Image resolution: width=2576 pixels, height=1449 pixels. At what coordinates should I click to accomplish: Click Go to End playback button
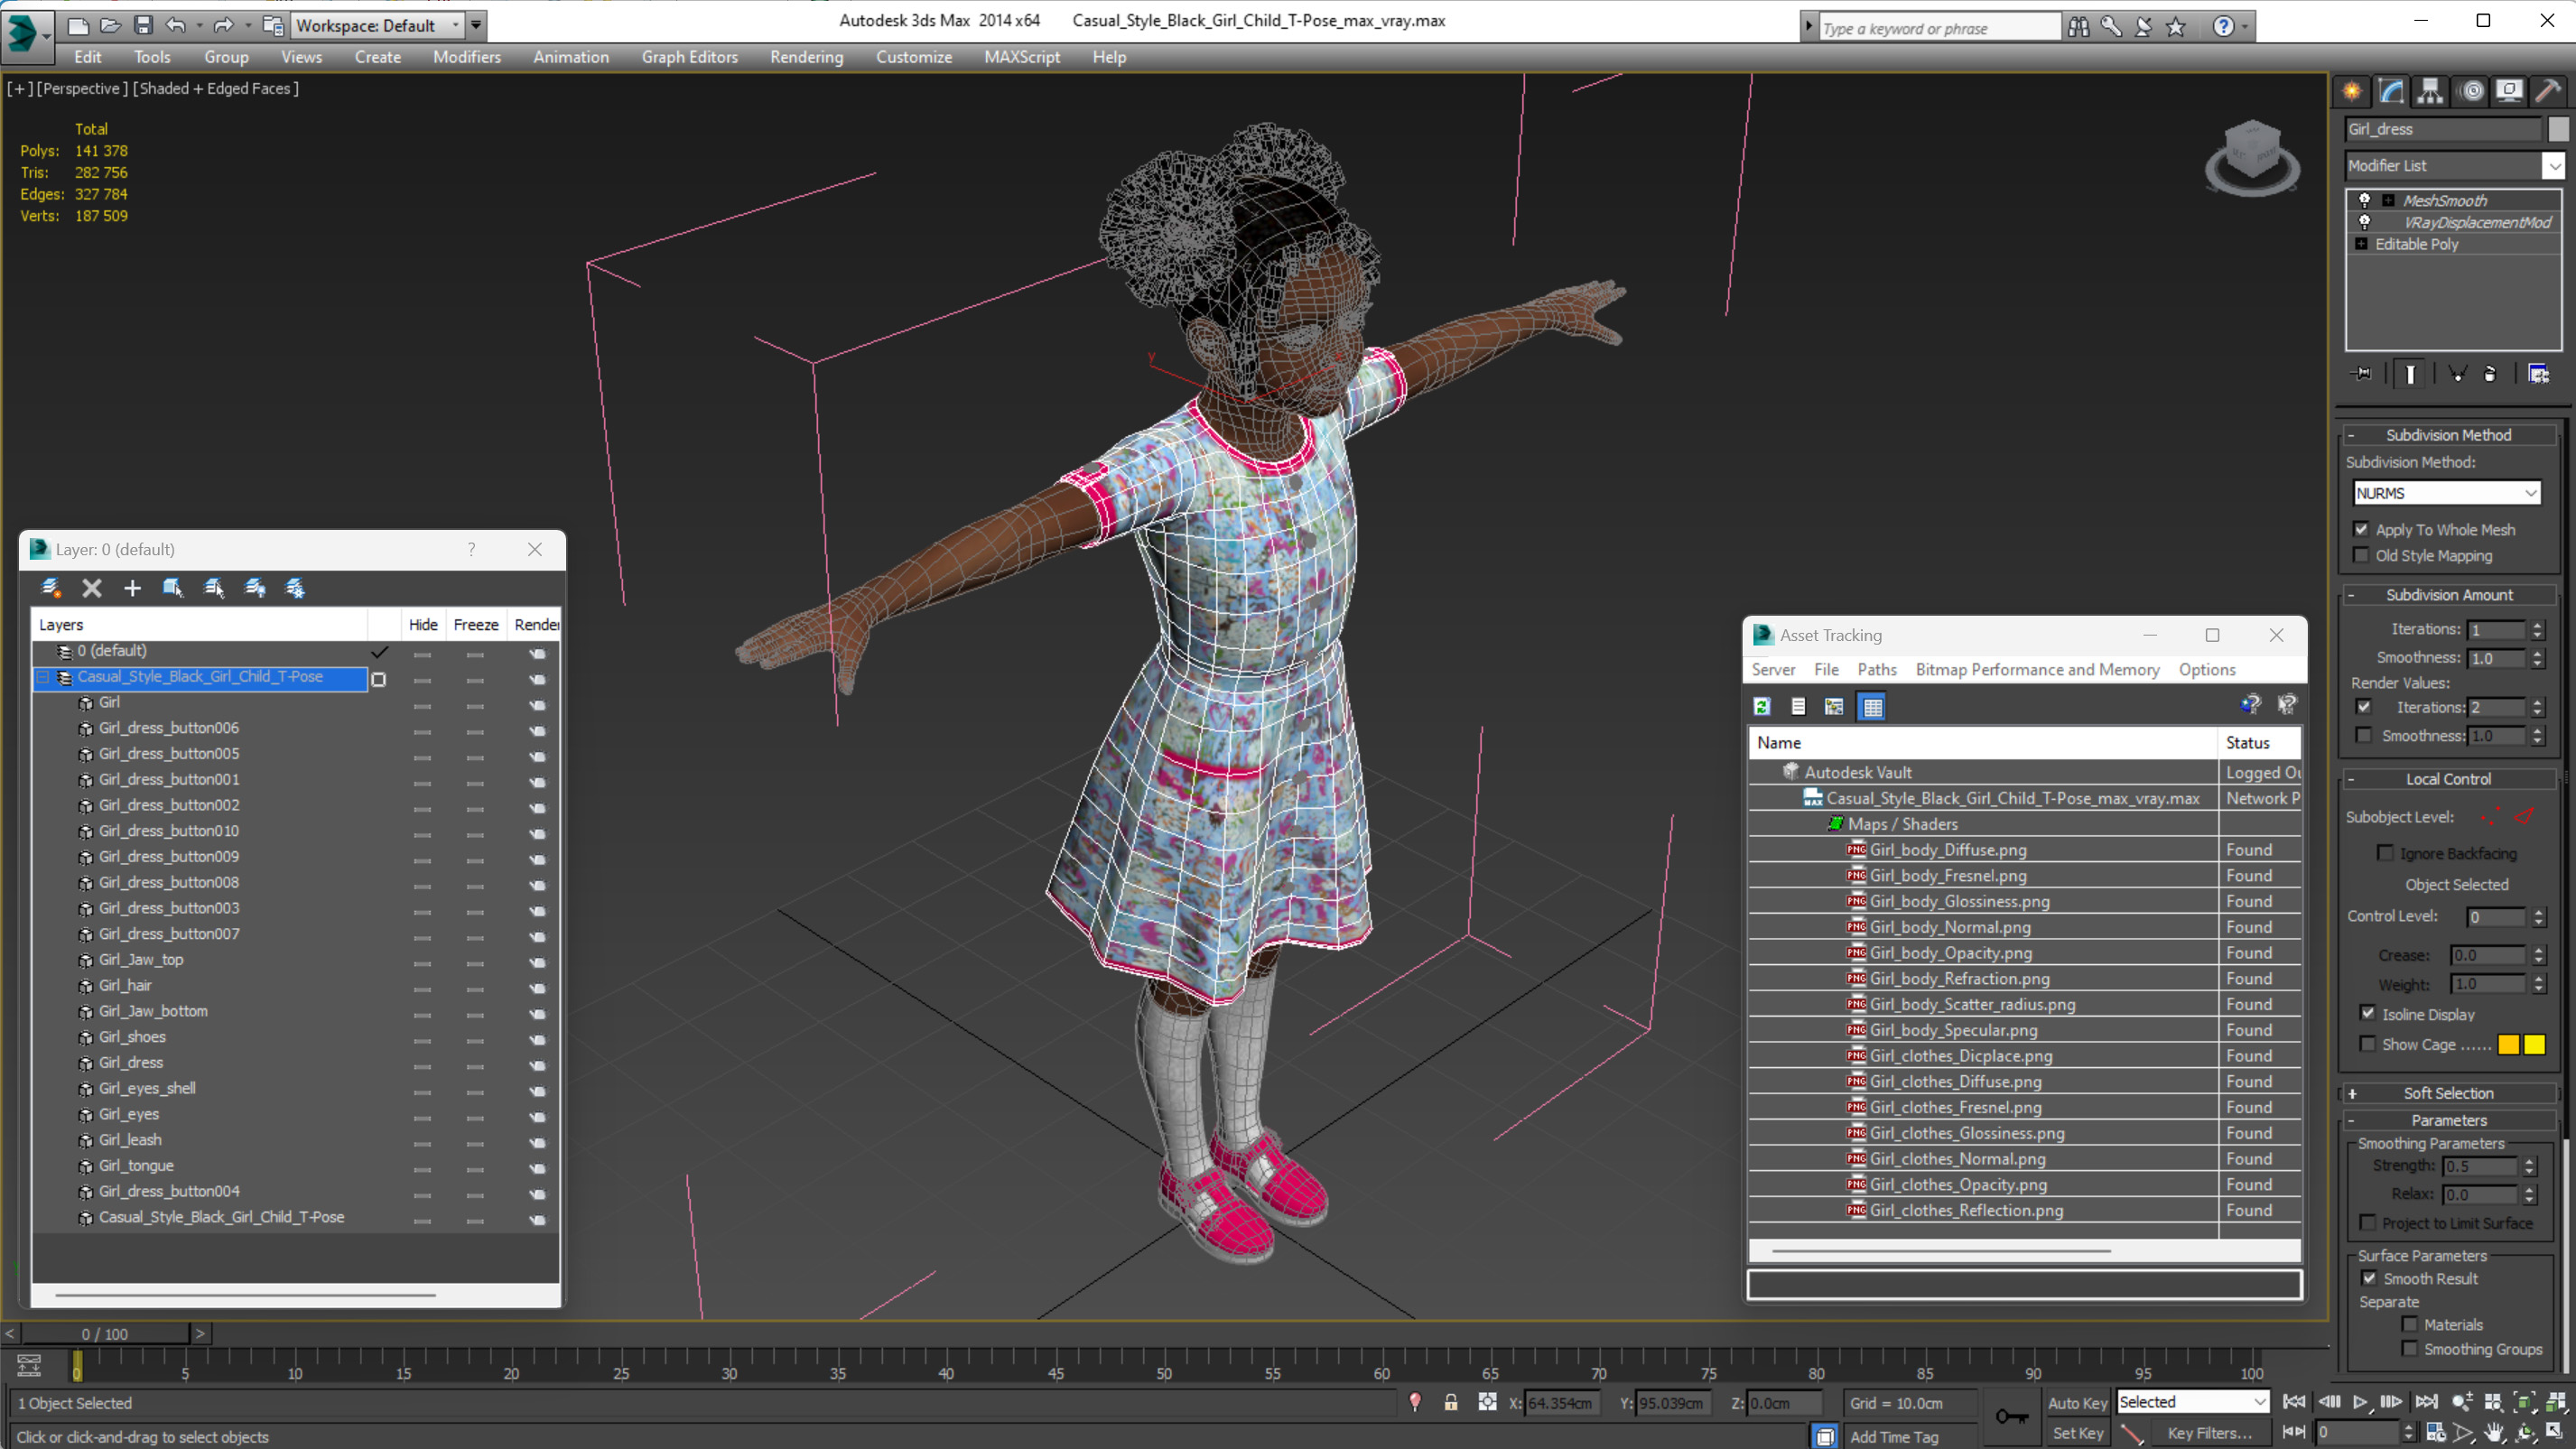[2426, 1402]
